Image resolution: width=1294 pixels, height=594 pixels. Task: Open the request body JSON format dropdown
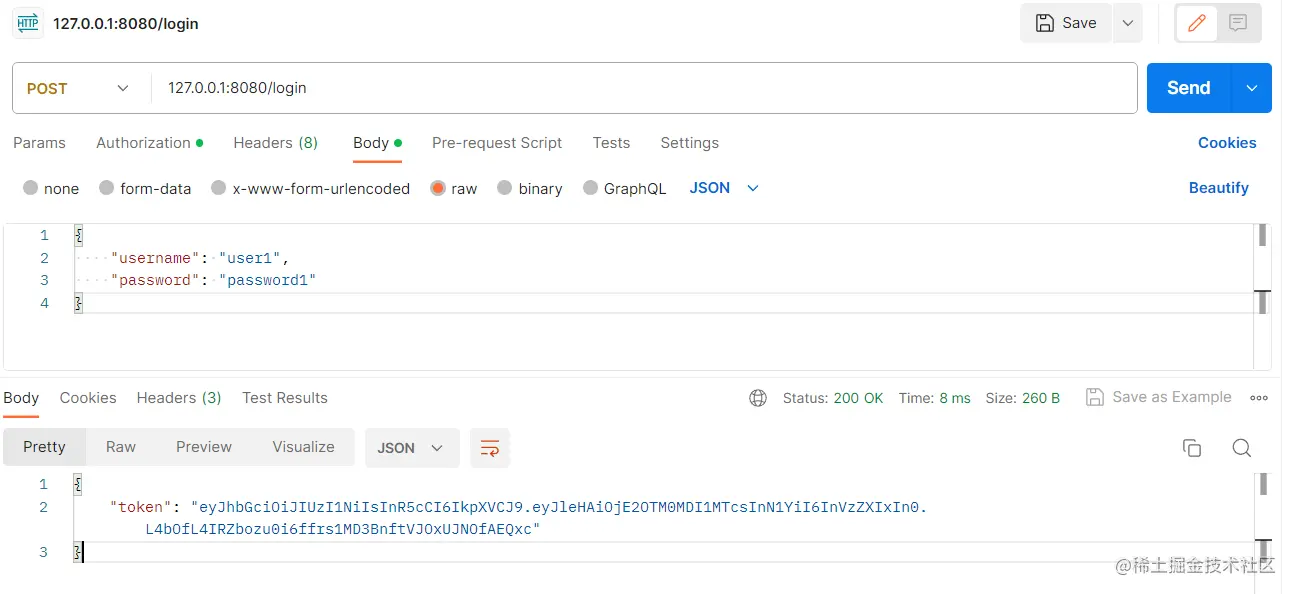point(724,188)
